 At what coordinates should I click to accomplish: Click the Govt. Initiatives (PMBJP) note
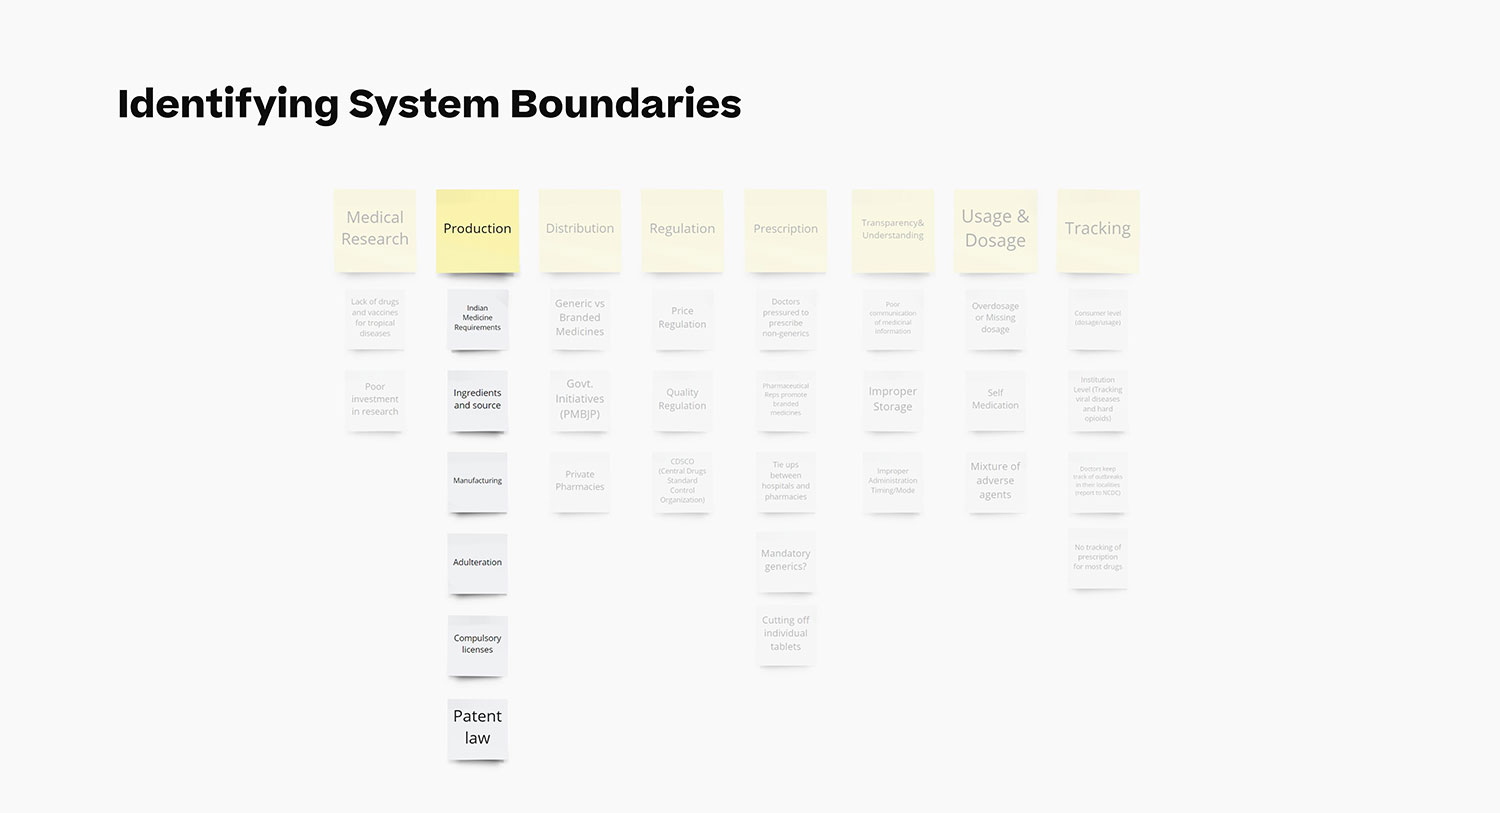point(580,399)
